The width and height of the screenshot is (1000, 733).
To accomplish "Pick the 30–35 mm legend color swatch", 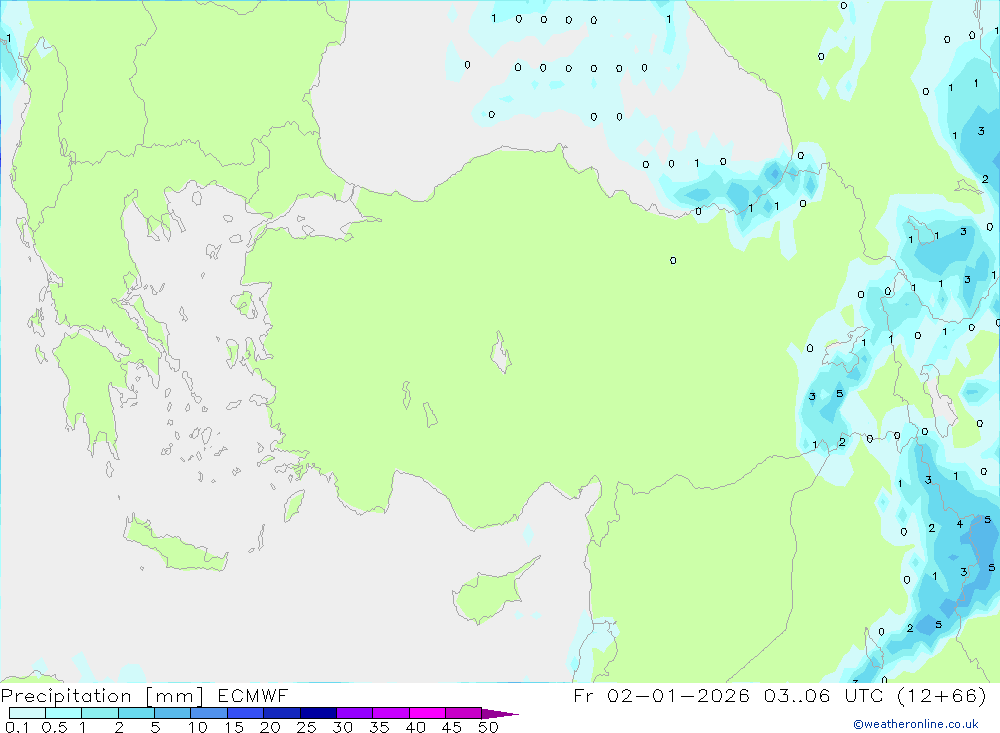I will pyautogui.click(x=355, y=713).
